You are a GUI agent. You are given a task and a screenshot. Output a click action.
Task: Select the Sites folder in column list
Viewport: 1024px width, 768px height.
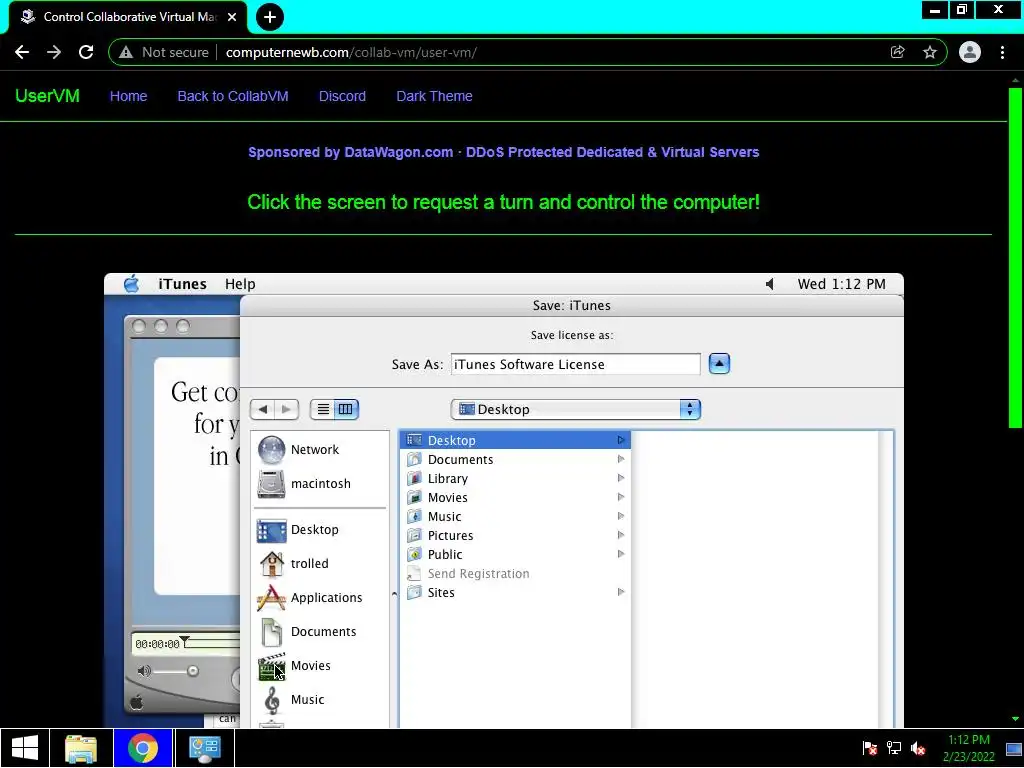[x=515, y=592]
